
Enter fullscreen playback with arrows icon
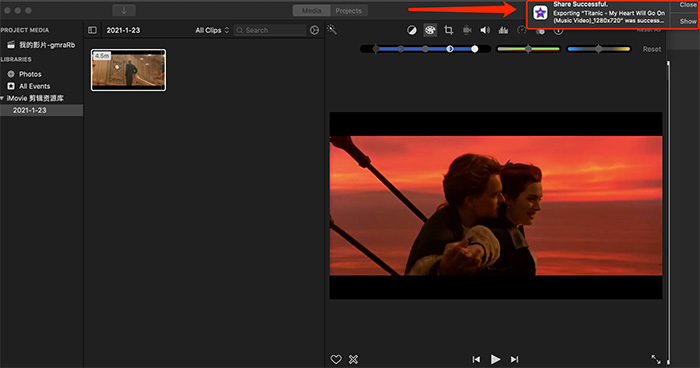click(x=656, y=359)
